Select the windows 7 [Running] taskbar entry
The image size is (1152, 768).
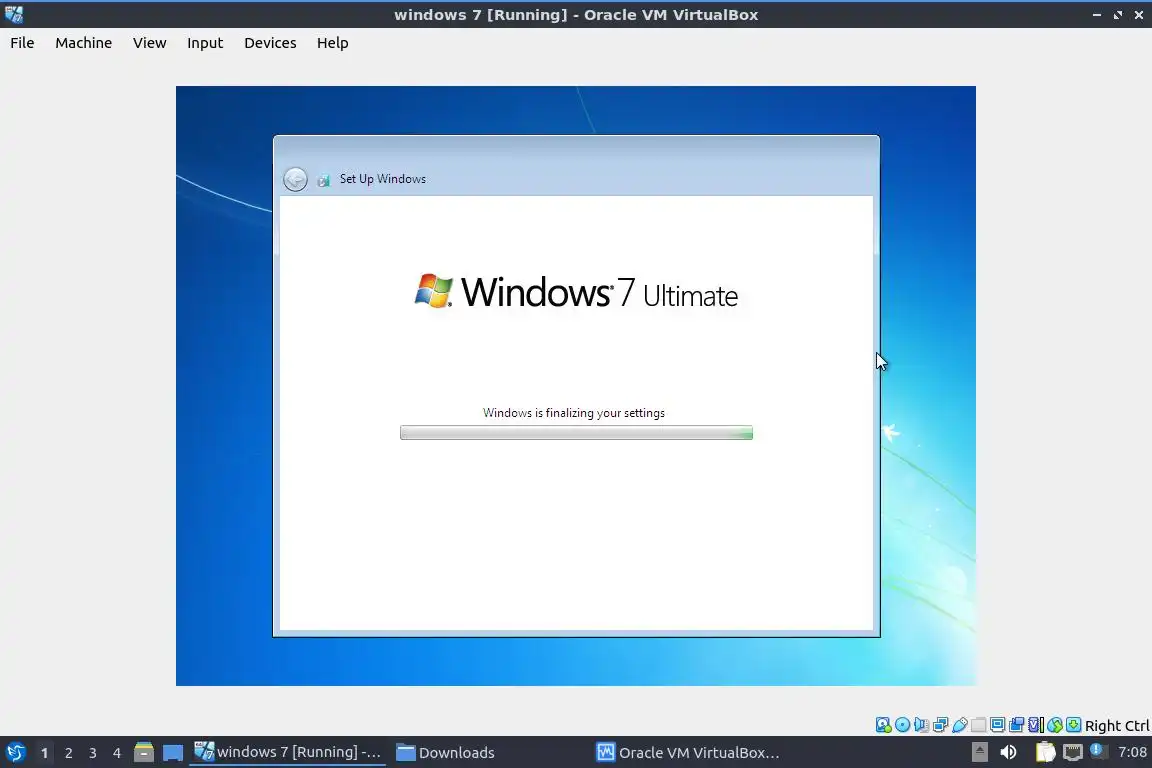tap(287, 752)
